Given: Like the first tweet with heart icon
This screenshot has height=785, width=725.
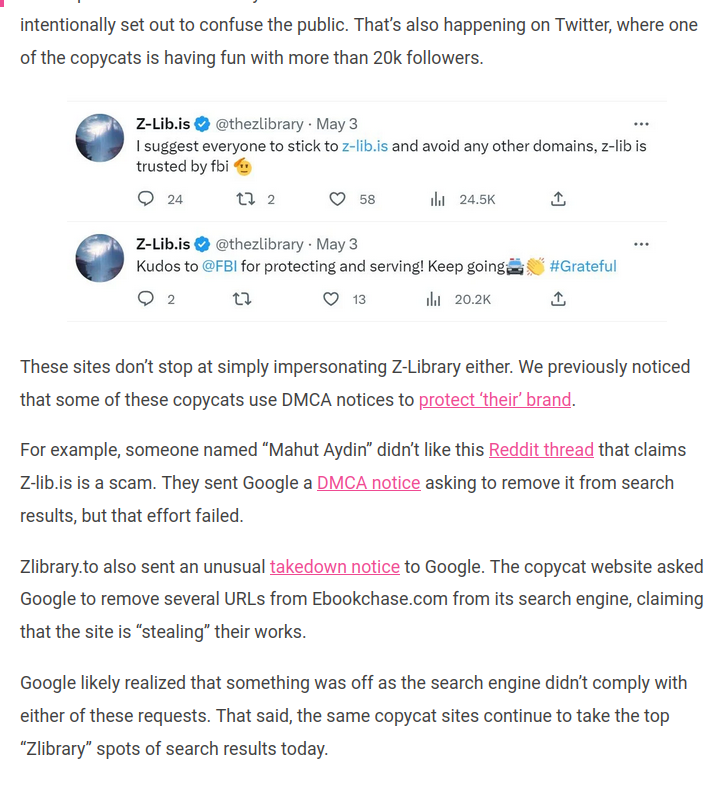Looking at the screenshot, I should [338, 199].
